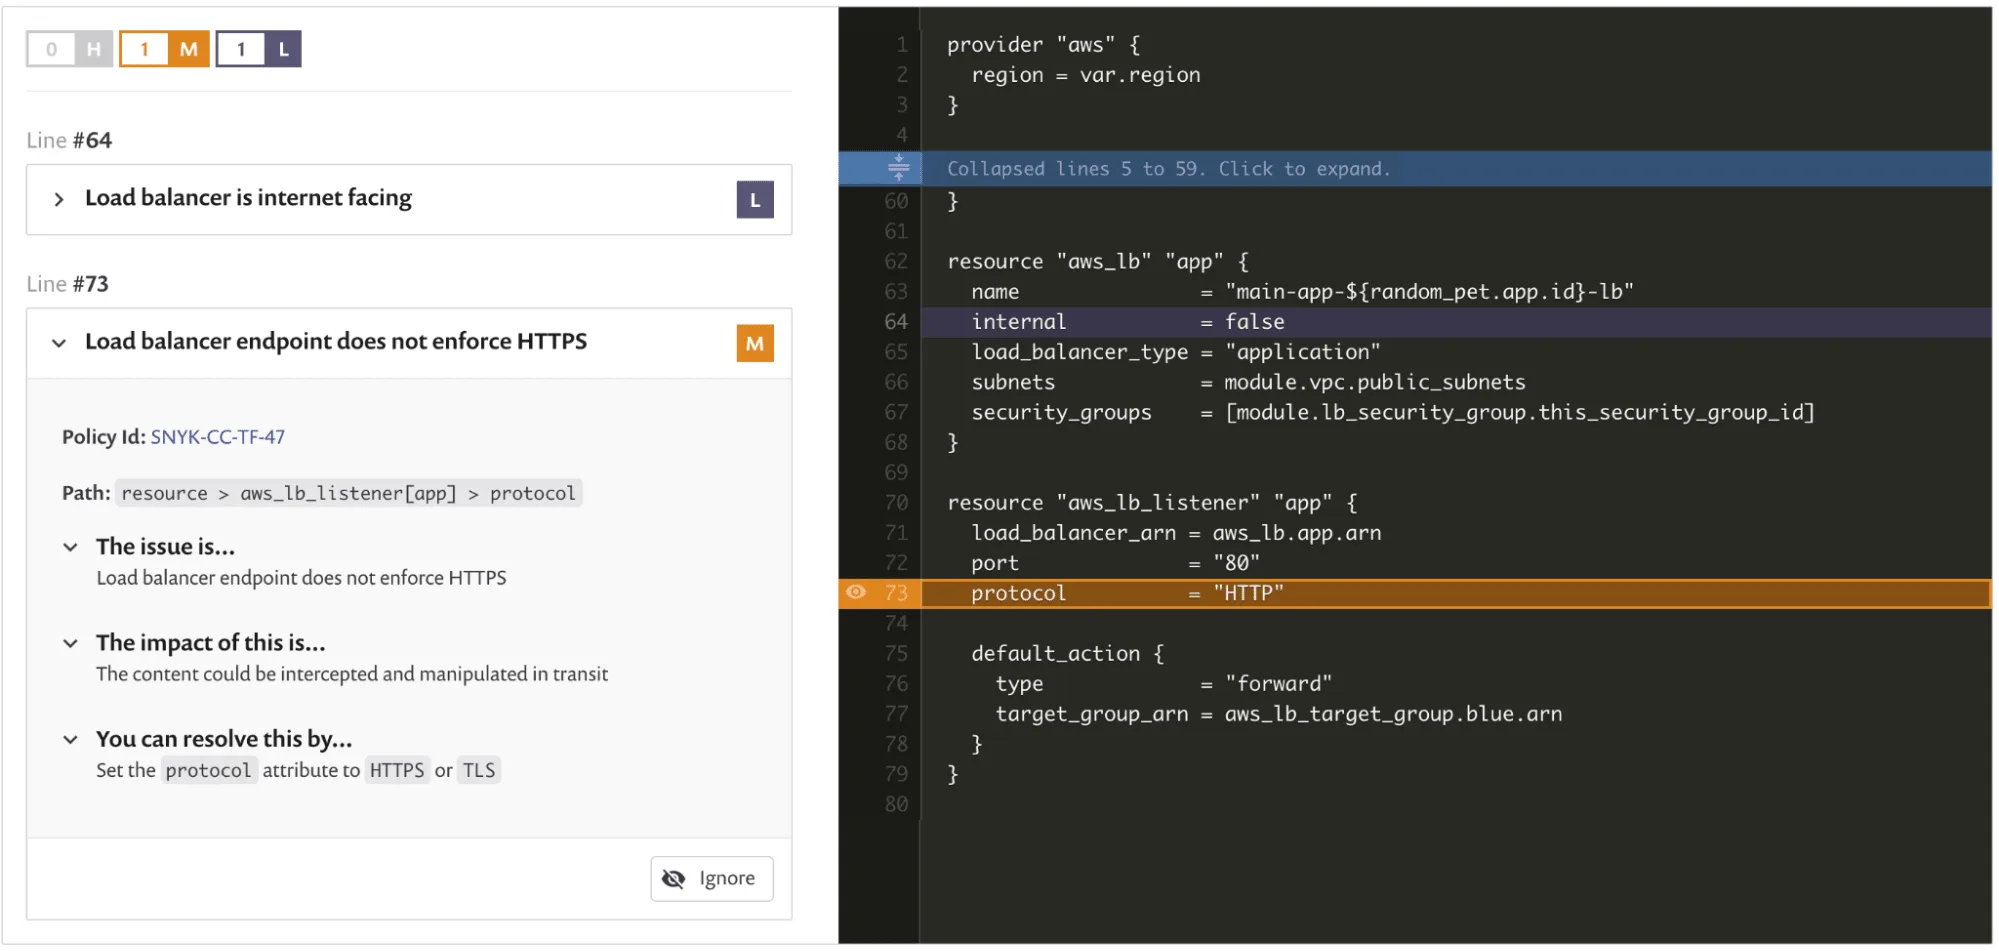Open the SNYK-CC-TF-47 policy link
1999x951 pixels.
[x=216, y=436]
